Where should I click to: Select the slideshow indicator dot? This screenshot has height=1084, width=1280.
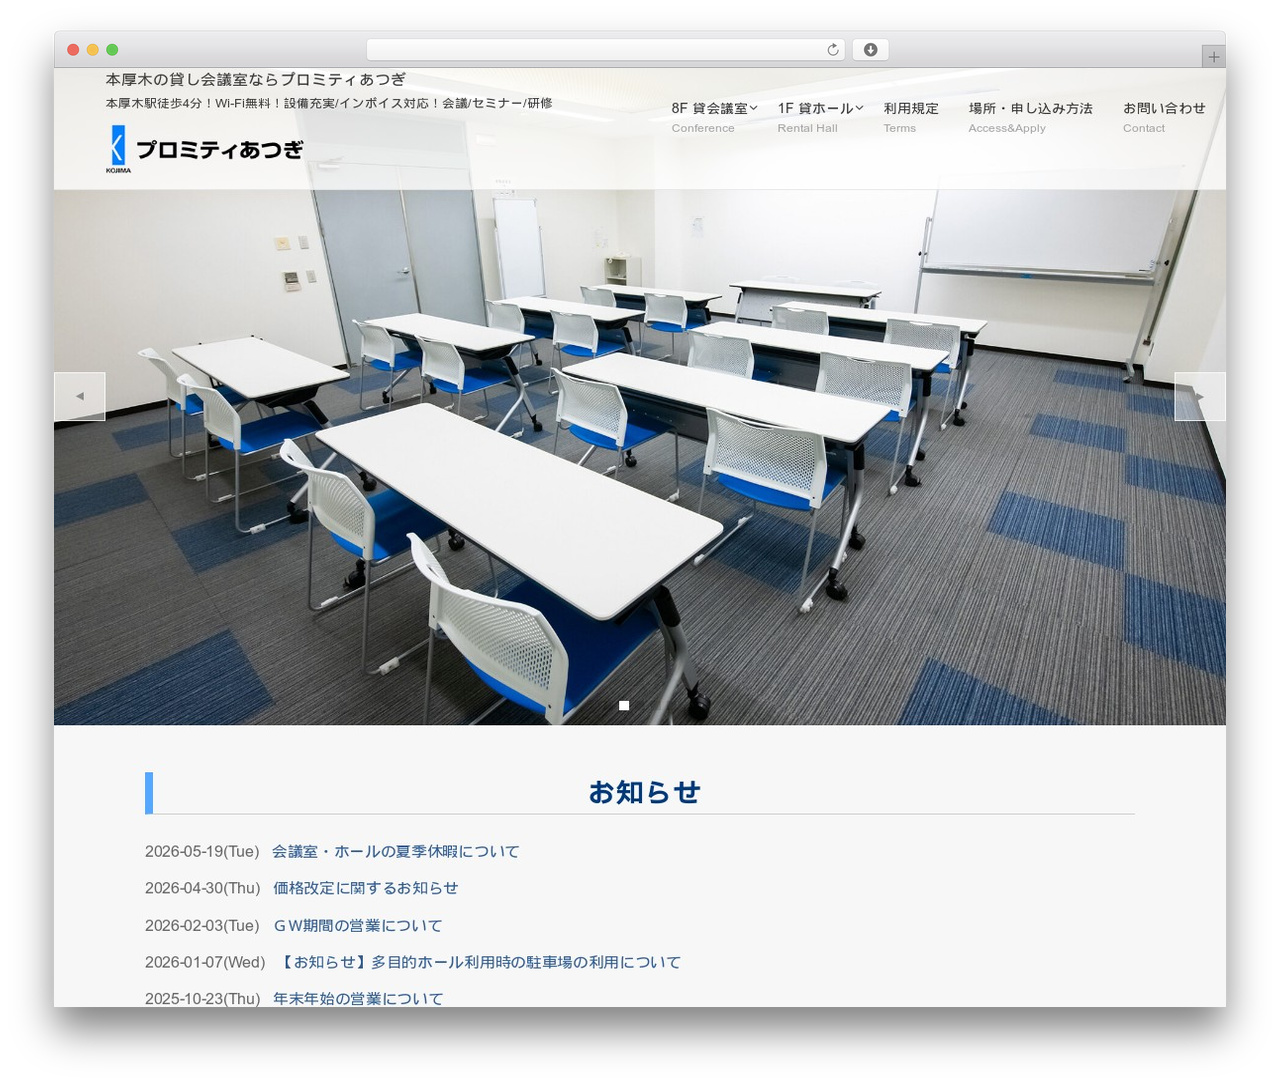(624, 706)
